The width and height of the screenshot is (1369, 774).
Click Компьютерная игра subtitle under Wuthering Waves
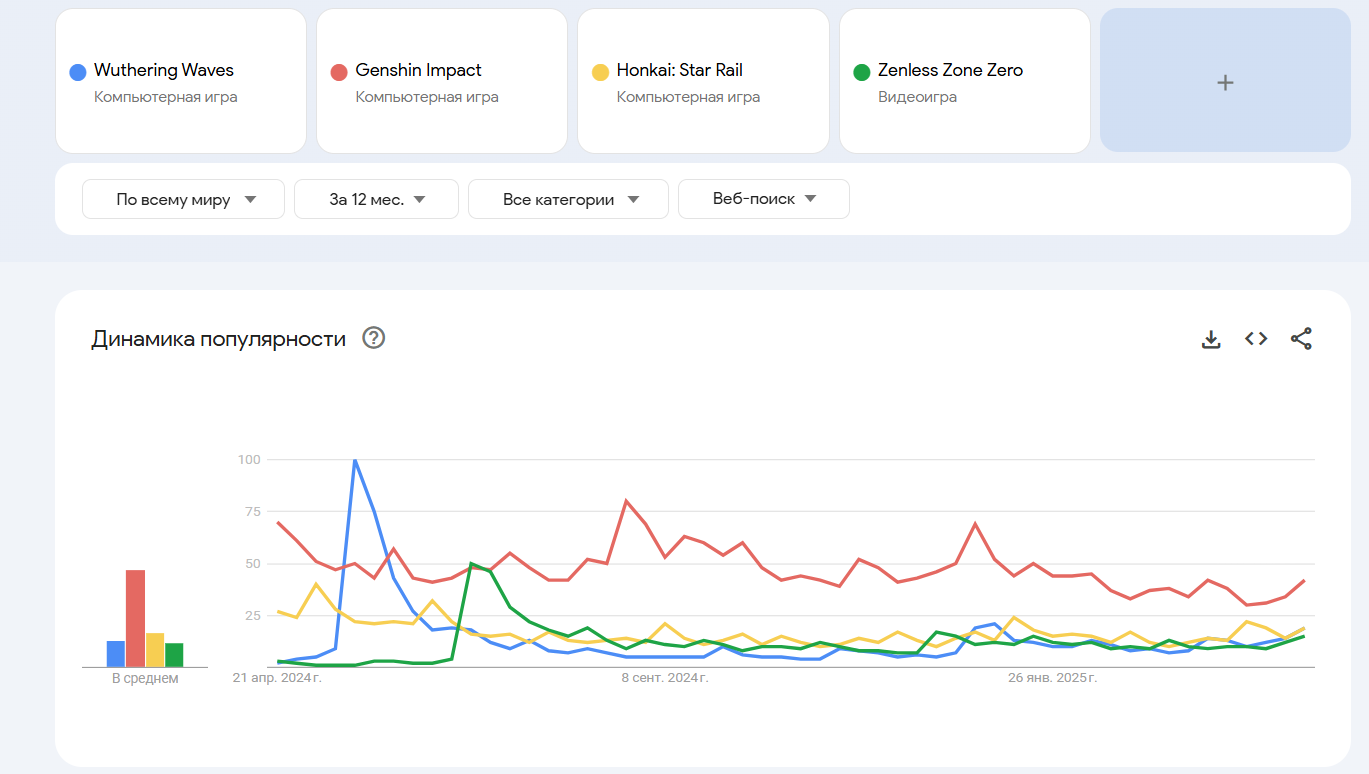coord(166,97)
